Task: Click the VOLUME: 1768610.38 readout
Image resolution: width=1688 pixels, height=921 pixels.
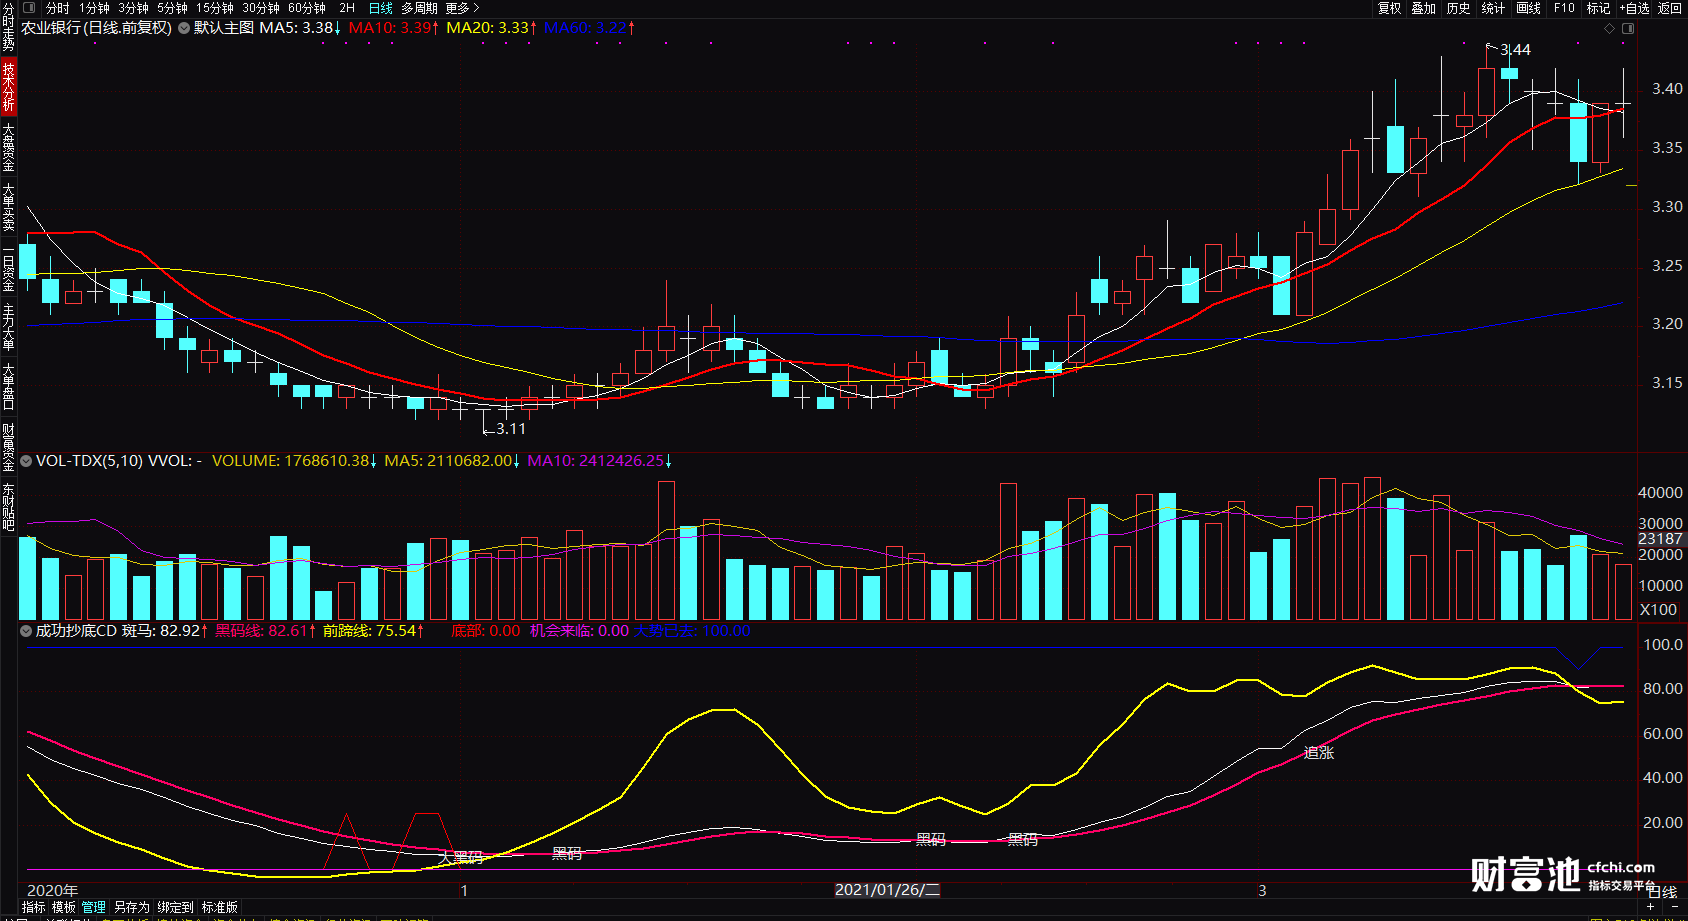Action: [294, 461]
